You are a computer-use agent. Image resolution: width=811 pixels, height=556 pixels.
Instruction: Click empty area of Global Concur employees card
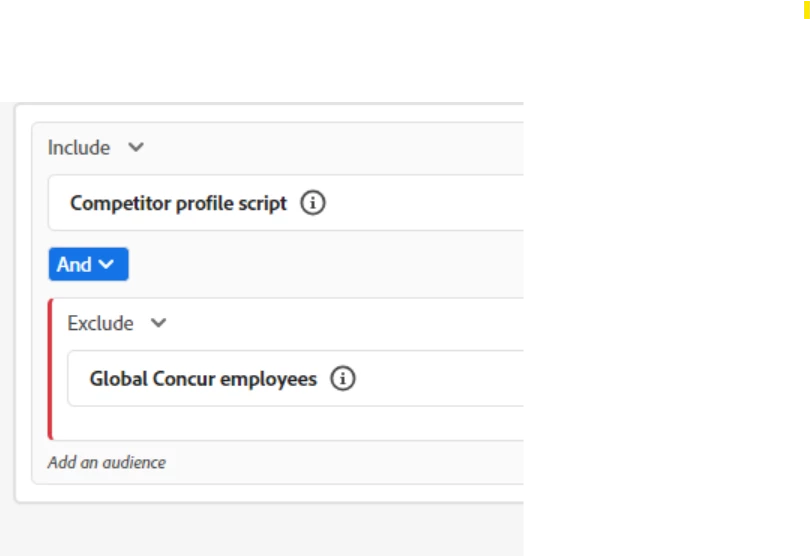[x=440, y=379]
